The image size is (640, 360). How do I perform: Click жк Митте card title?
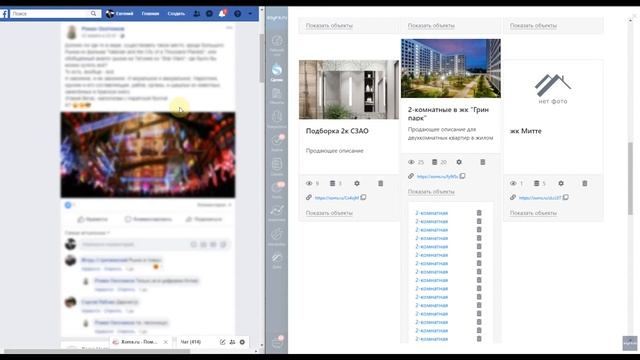click(x=526, y=131)
